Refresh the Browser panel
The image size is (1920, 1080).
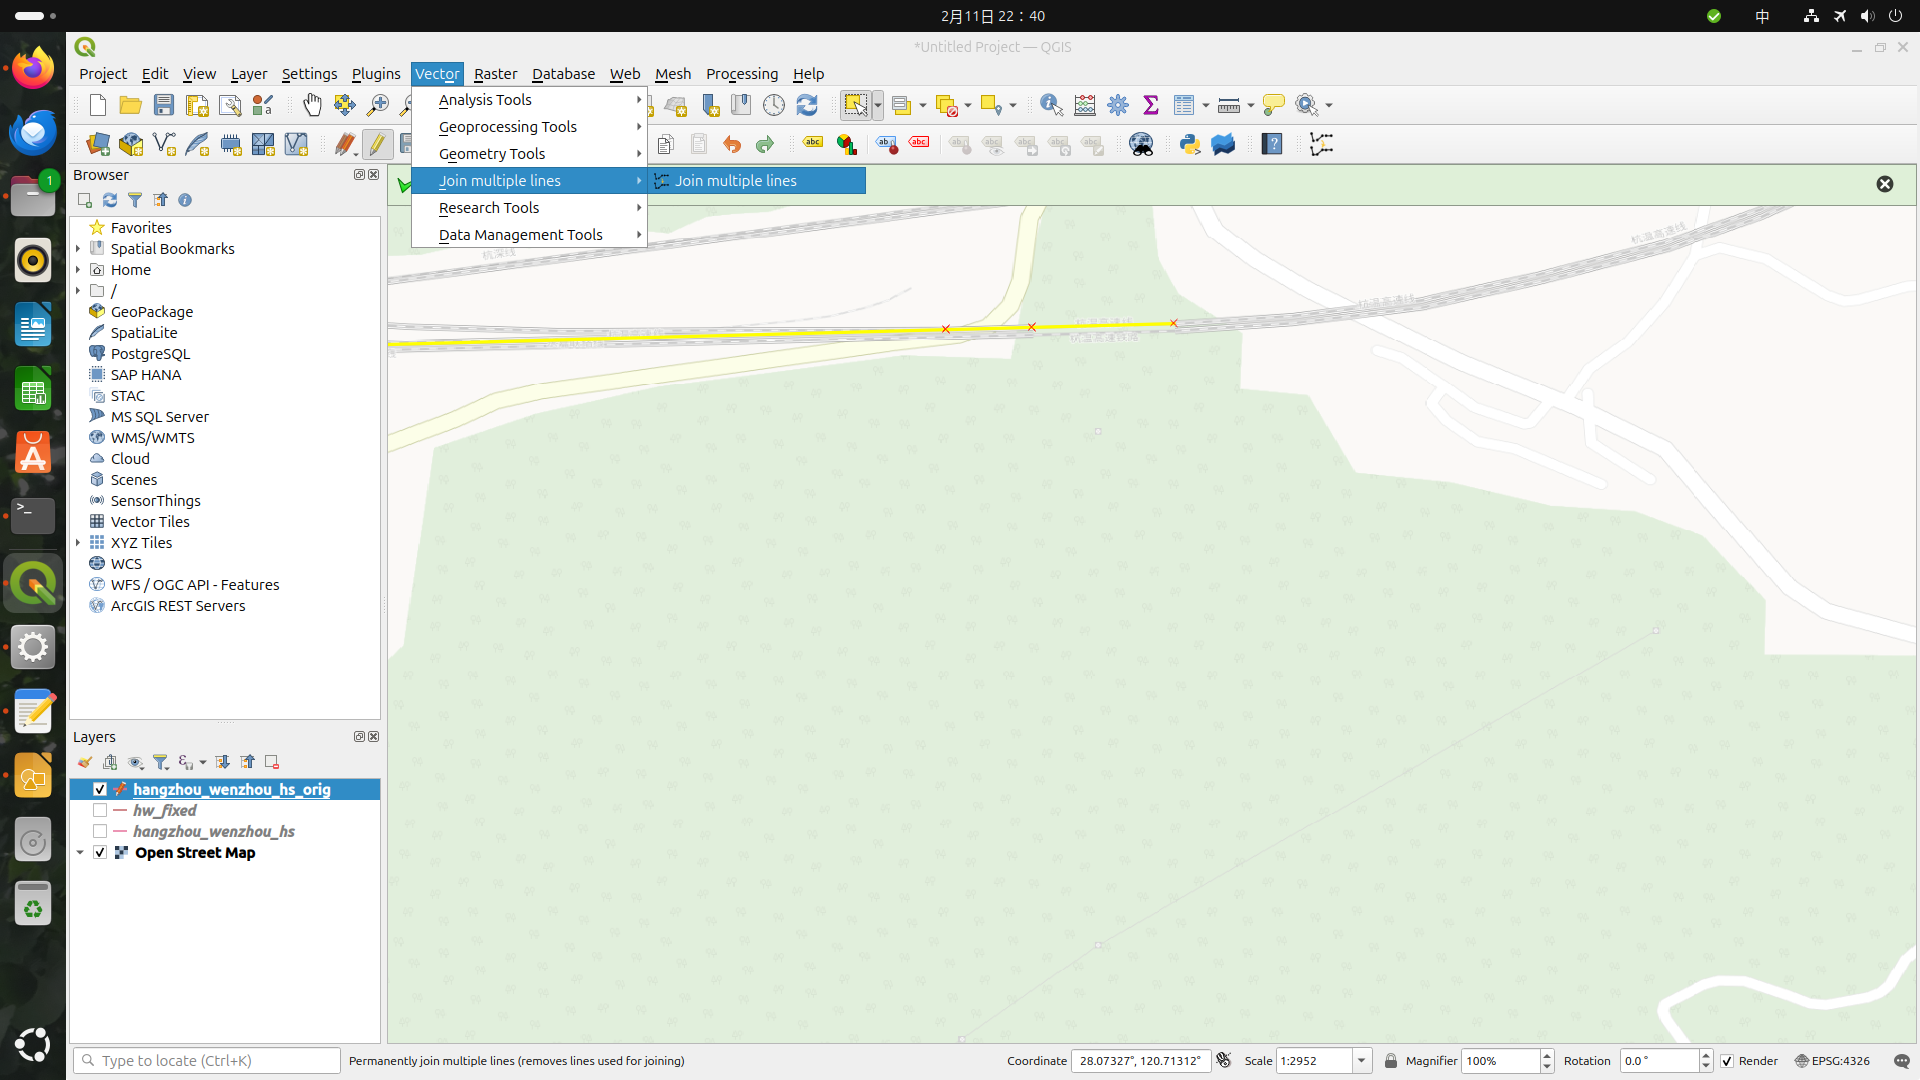(x=110, y=200)
